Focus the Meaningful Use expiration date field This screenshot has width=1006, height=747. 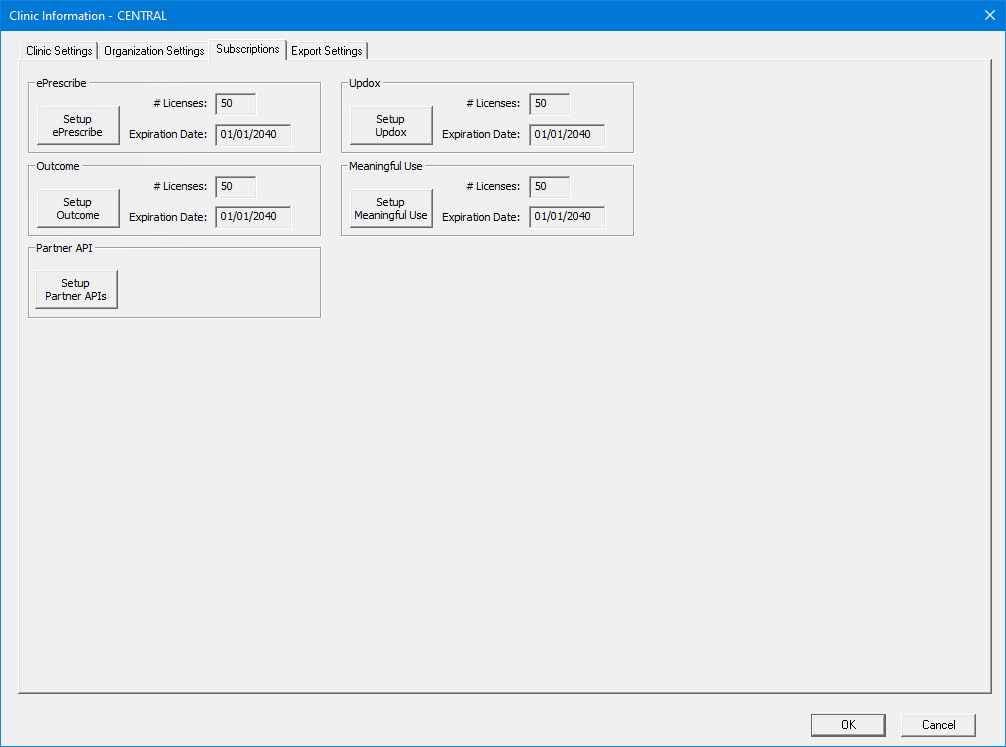567,217
